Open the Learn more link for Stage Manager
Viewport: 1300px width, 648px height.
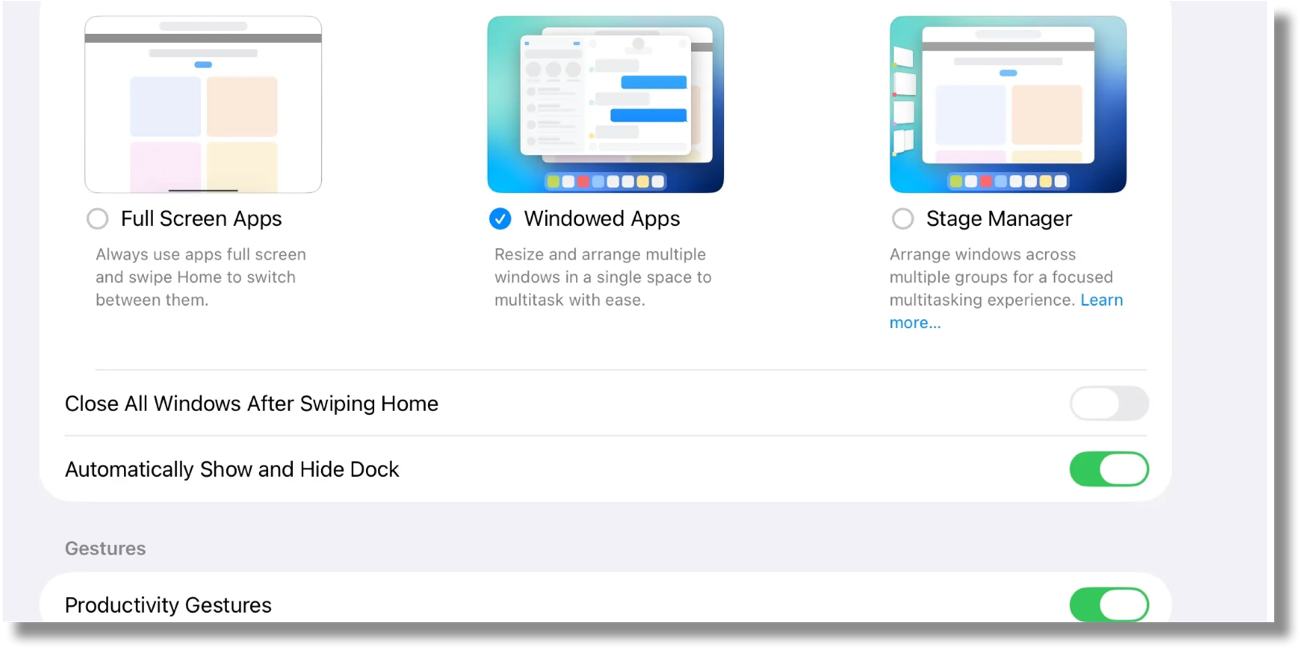(x=1101, y=300)
